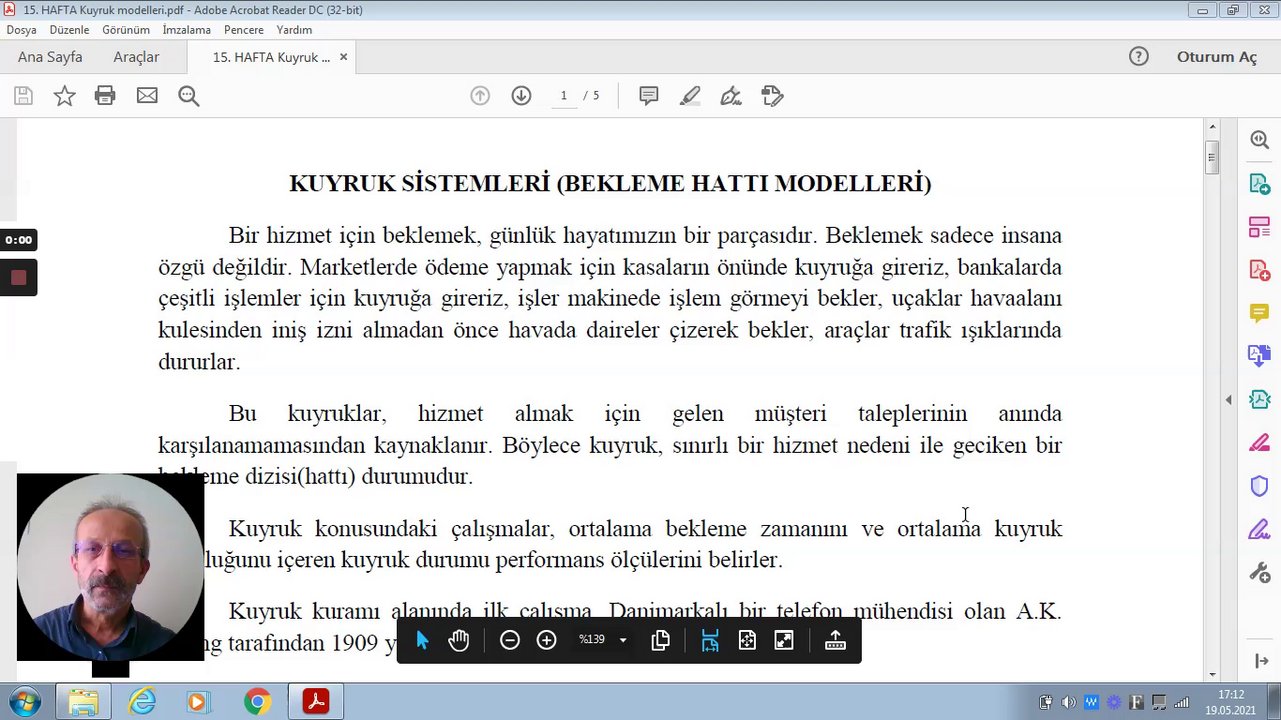Zoom out with the minus button
Image resolution: width=1281 pixels, height=720 pixels.
click(510, 640)
